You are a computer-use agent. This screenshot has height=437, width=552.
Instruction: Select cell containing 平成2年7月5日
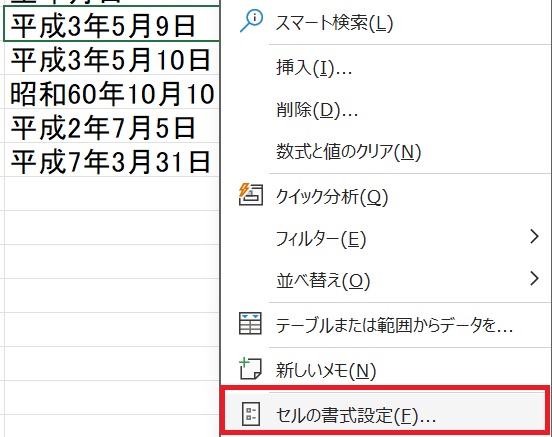[x=111, y=126]
